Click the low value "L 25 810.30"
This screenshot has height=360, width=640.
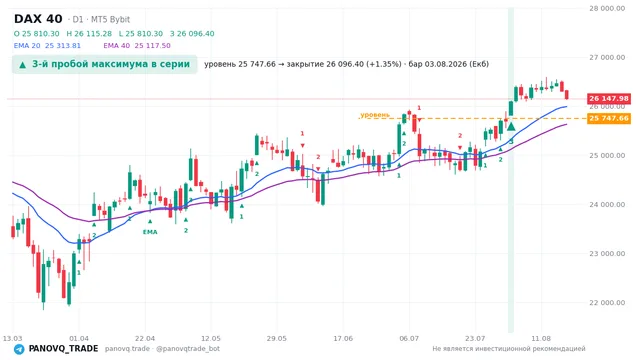(141, 33)
